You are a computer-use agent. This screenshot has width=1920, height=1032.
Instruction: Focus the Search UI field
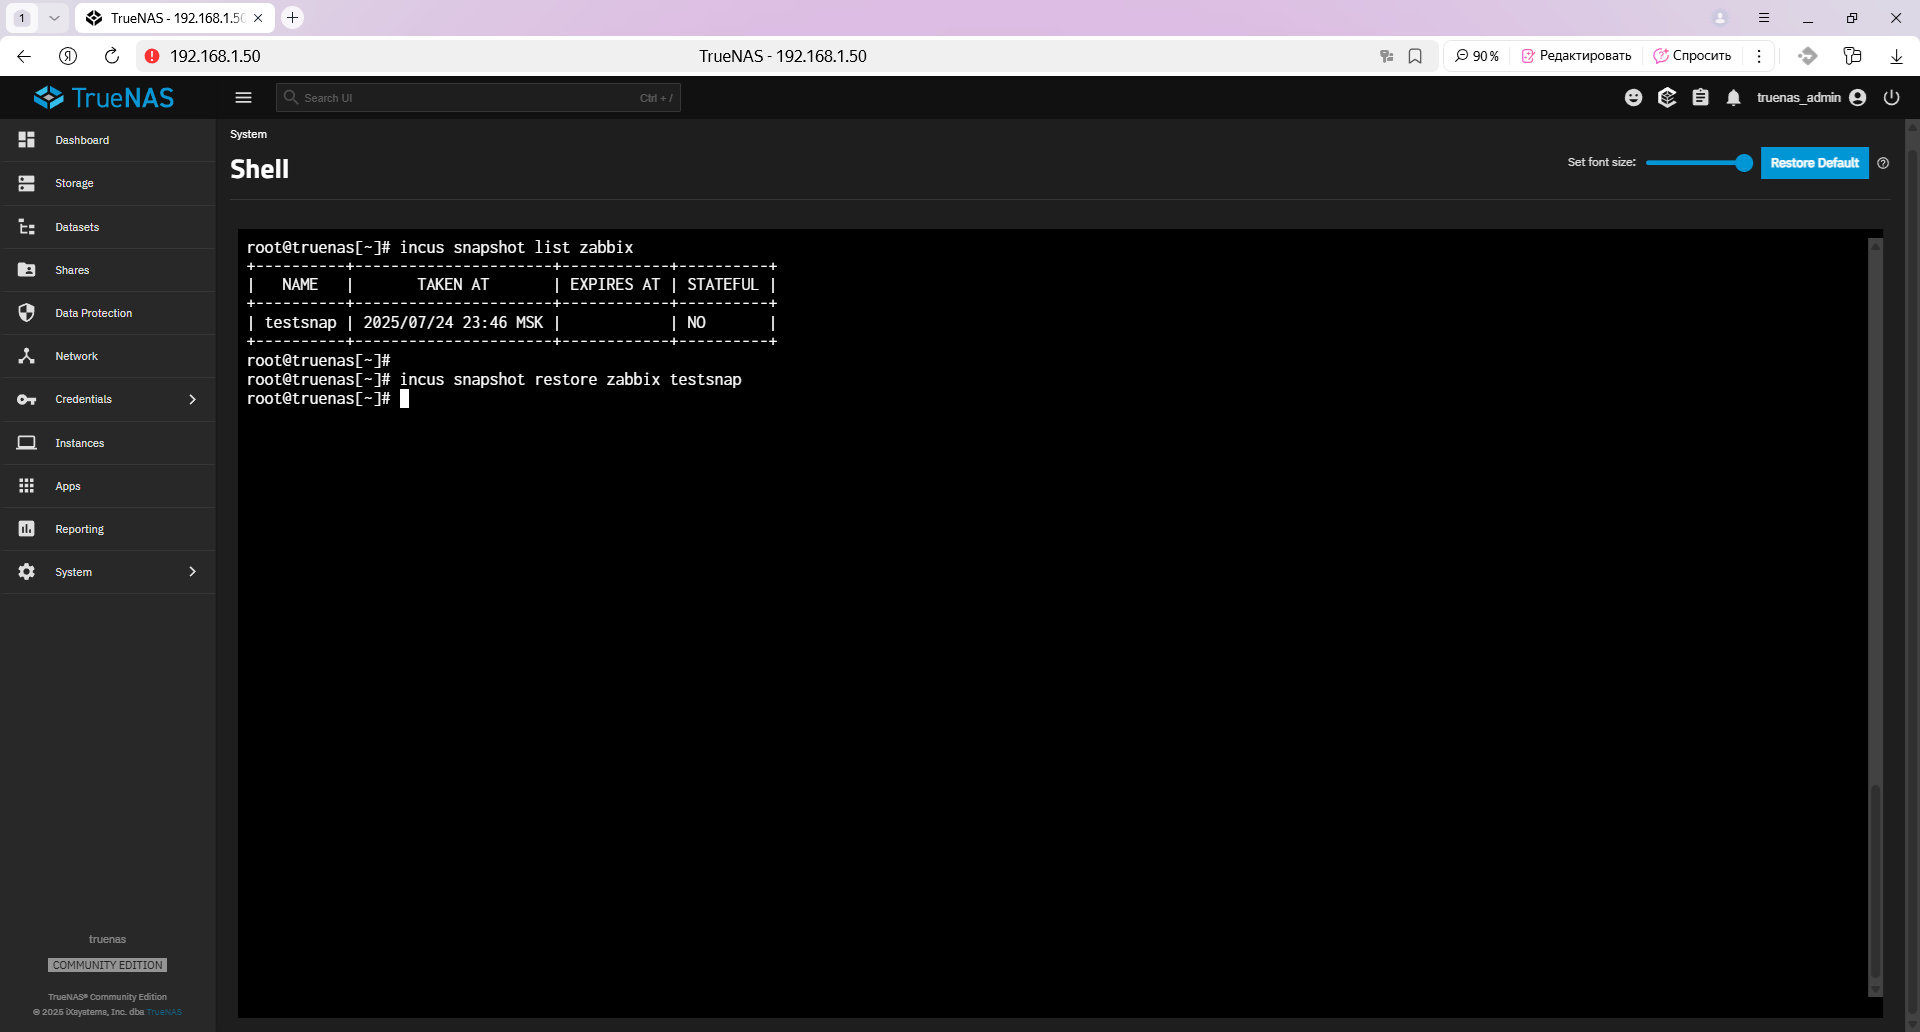[x=478, y=98]
